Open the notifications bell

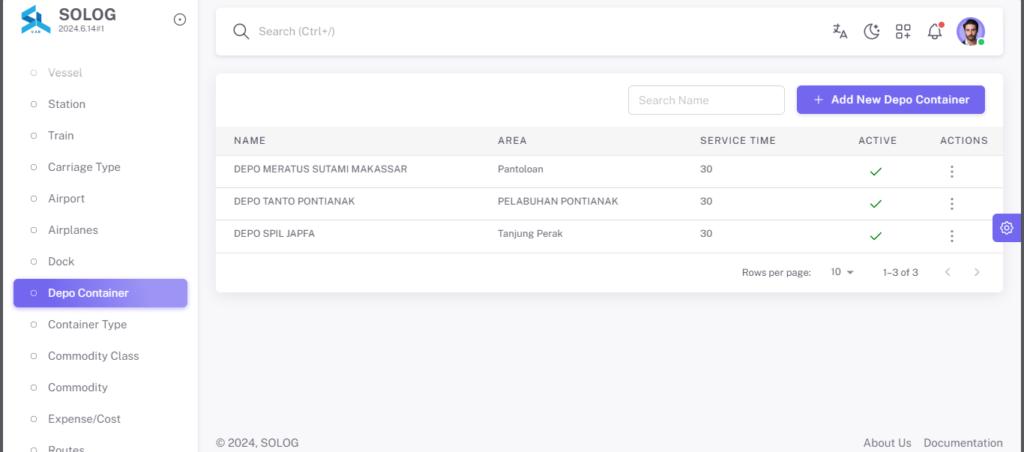[x=935, y=31]
